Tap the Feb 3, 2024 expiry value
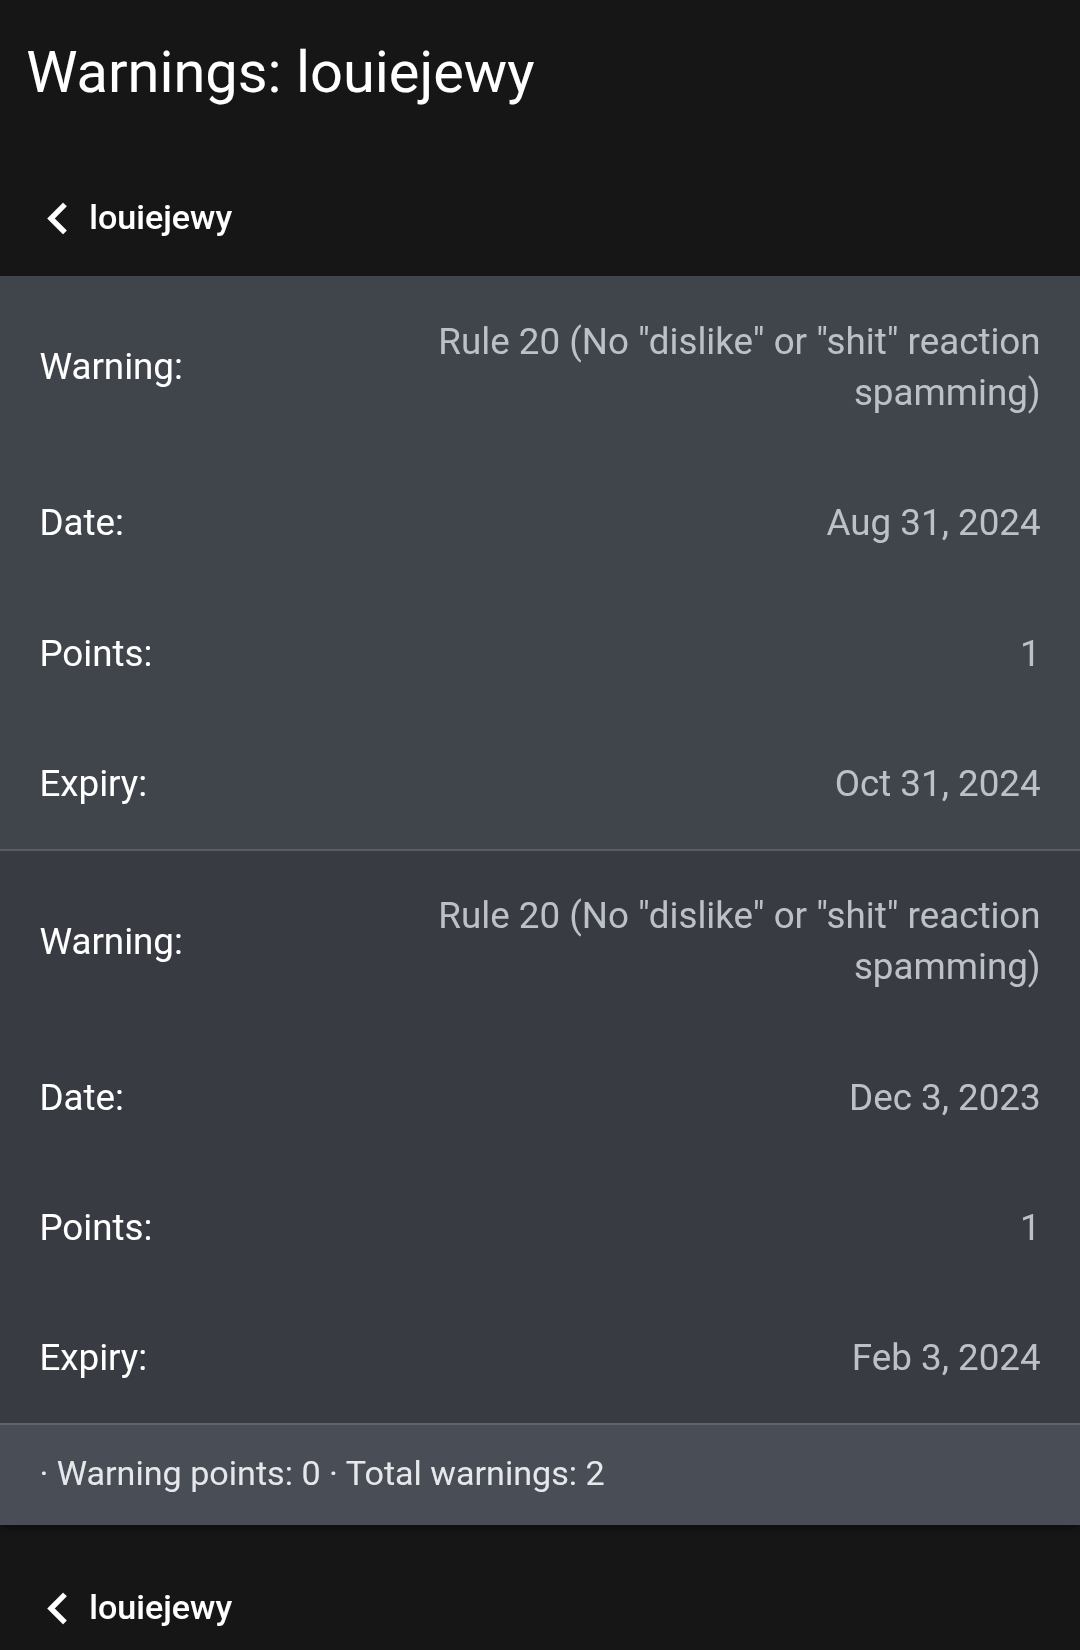 click(x=945, y=1358)
